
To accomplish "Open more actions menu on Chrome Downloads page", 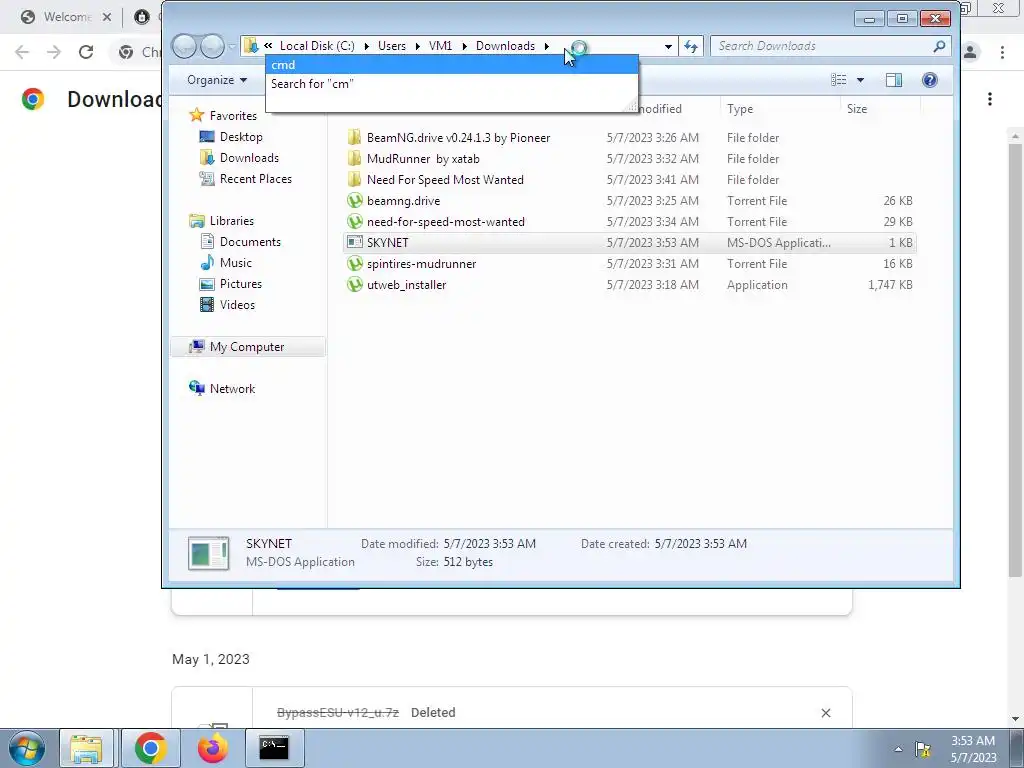I will click(x=990, y=99).
